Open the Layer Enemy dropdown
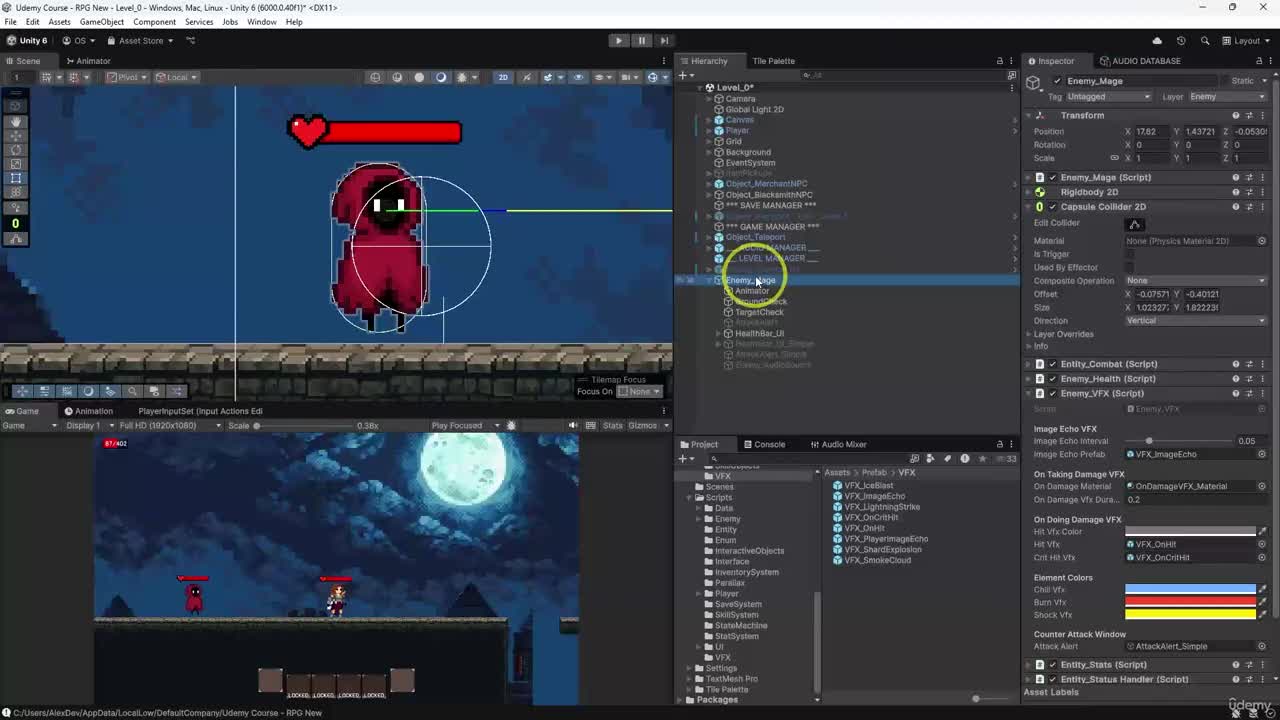Image resolution: width=1280 pixels, height=720 pixels. pos(1227,97)
